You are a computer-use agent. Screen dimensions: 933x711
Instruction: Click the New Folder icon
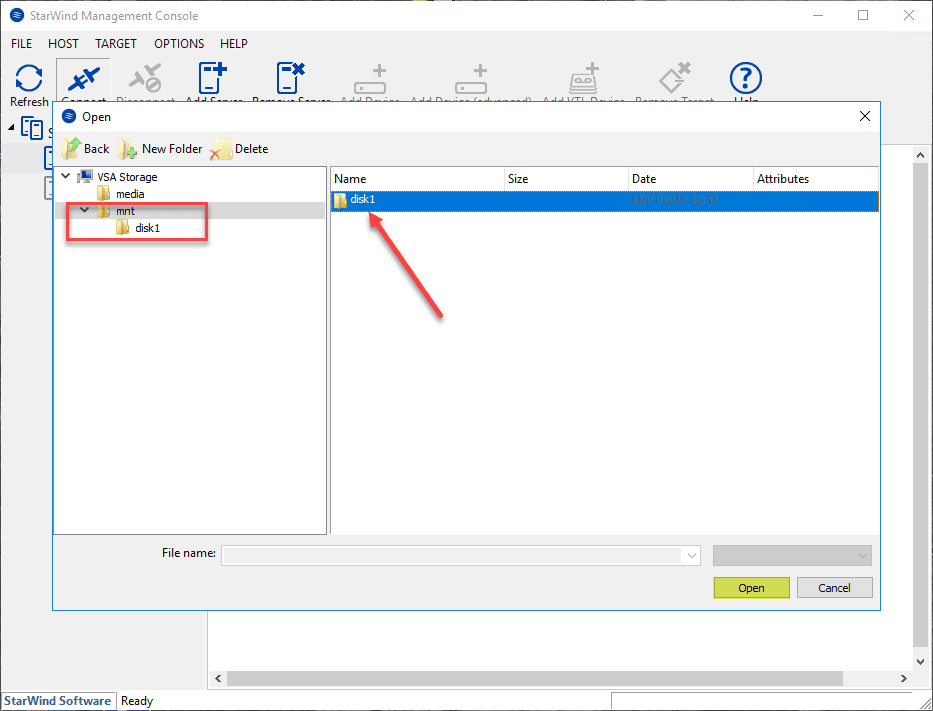pos(127,149)
